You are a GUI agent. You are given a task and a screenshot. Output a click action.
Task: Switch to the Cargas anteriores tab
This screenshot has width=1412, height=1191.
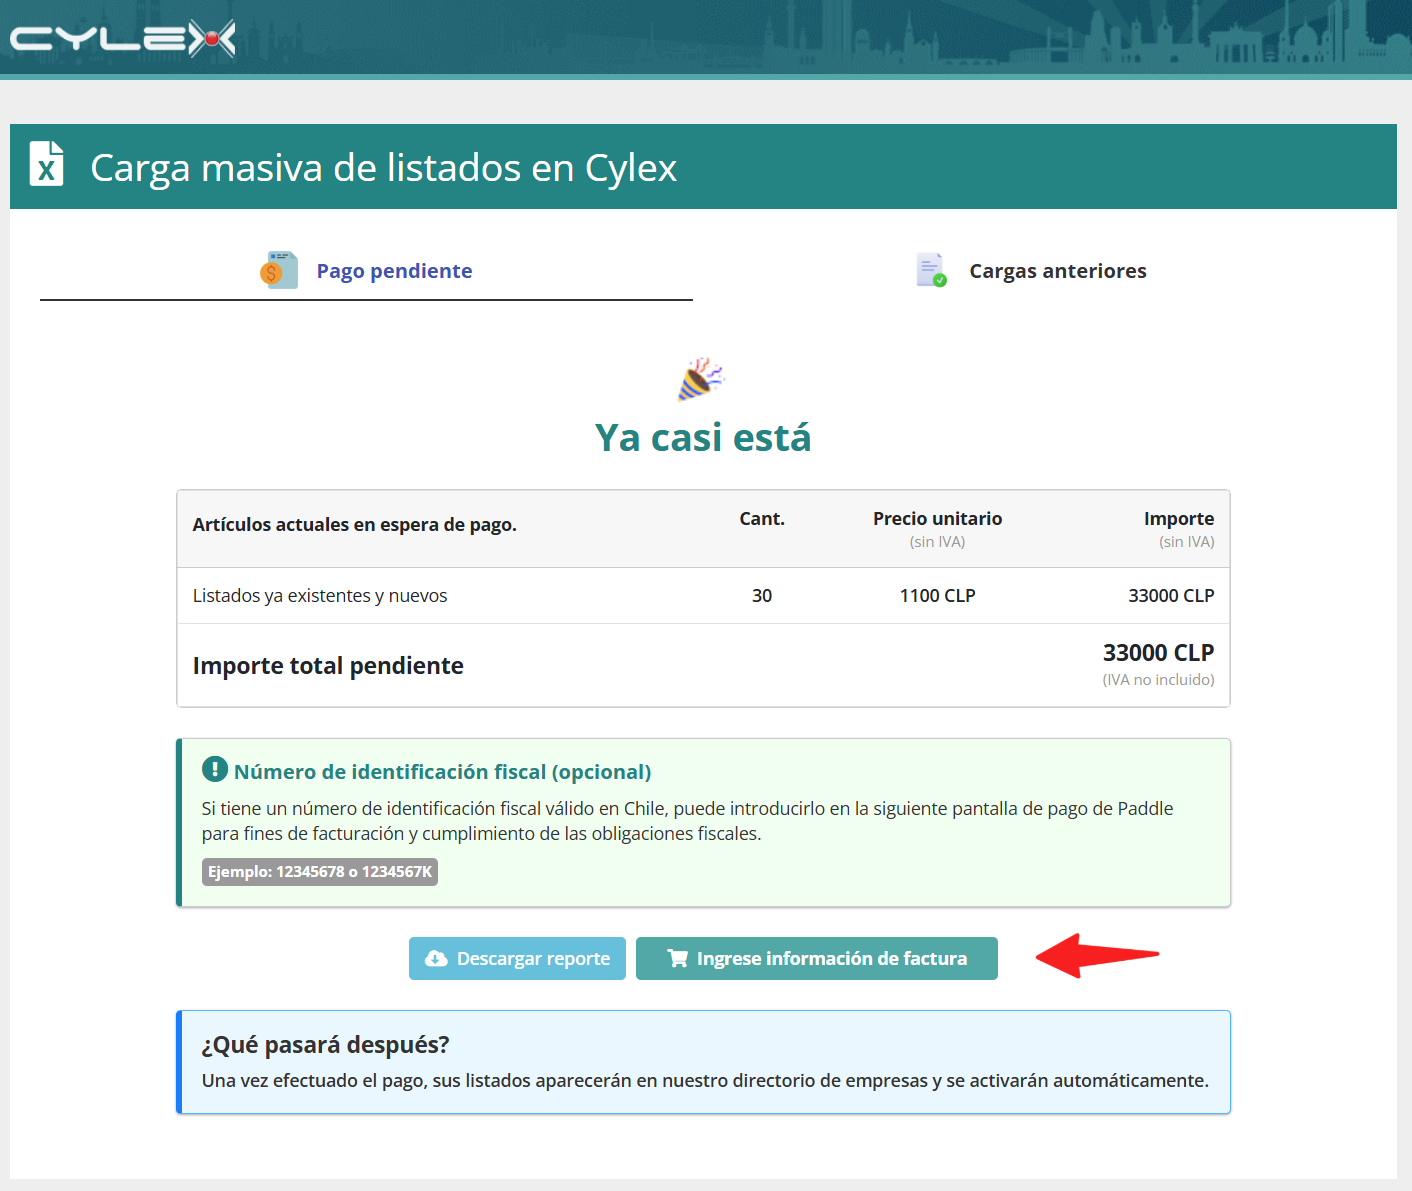tap(1030, 271)
